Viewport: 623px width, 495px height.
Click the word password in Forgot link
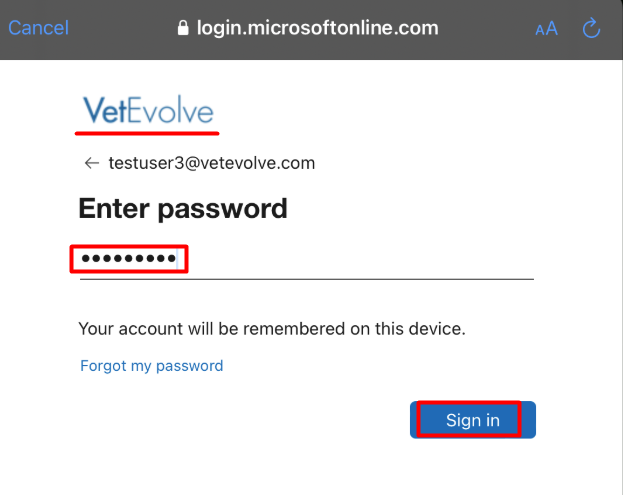(x=190, y=366)
